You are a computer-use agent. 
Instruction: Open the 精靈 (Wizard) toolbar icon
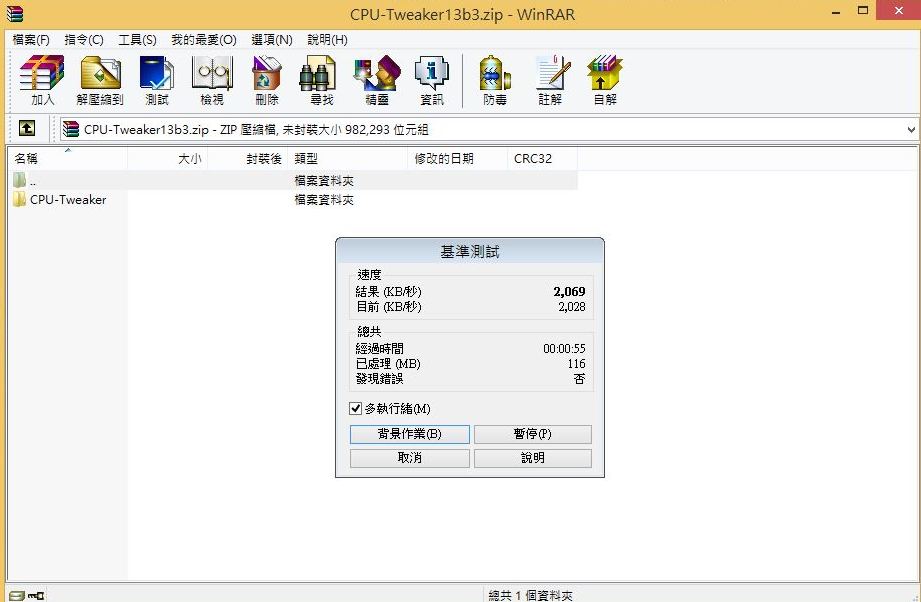point(377,80)
